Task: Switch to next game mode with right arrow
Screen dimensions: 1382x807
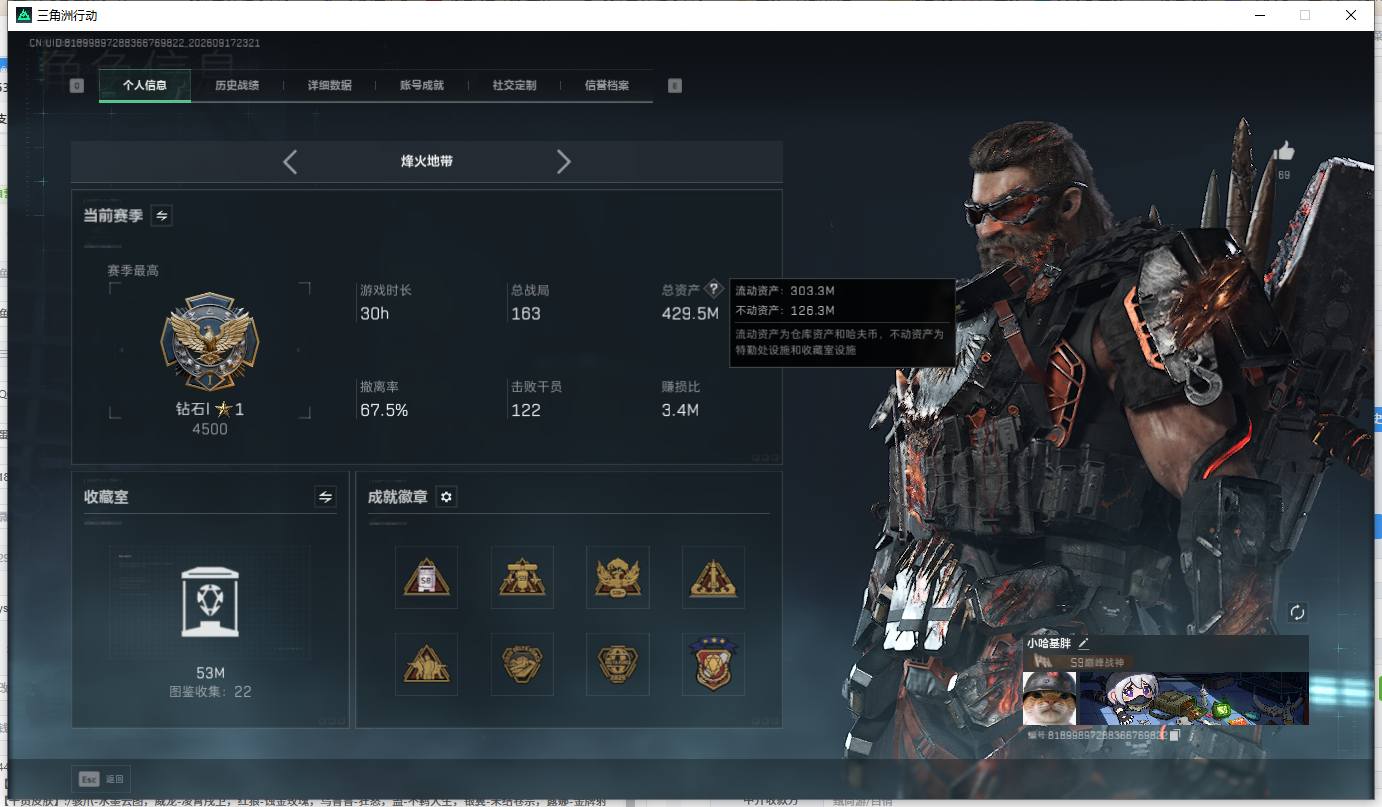Action: coord(563,161)
